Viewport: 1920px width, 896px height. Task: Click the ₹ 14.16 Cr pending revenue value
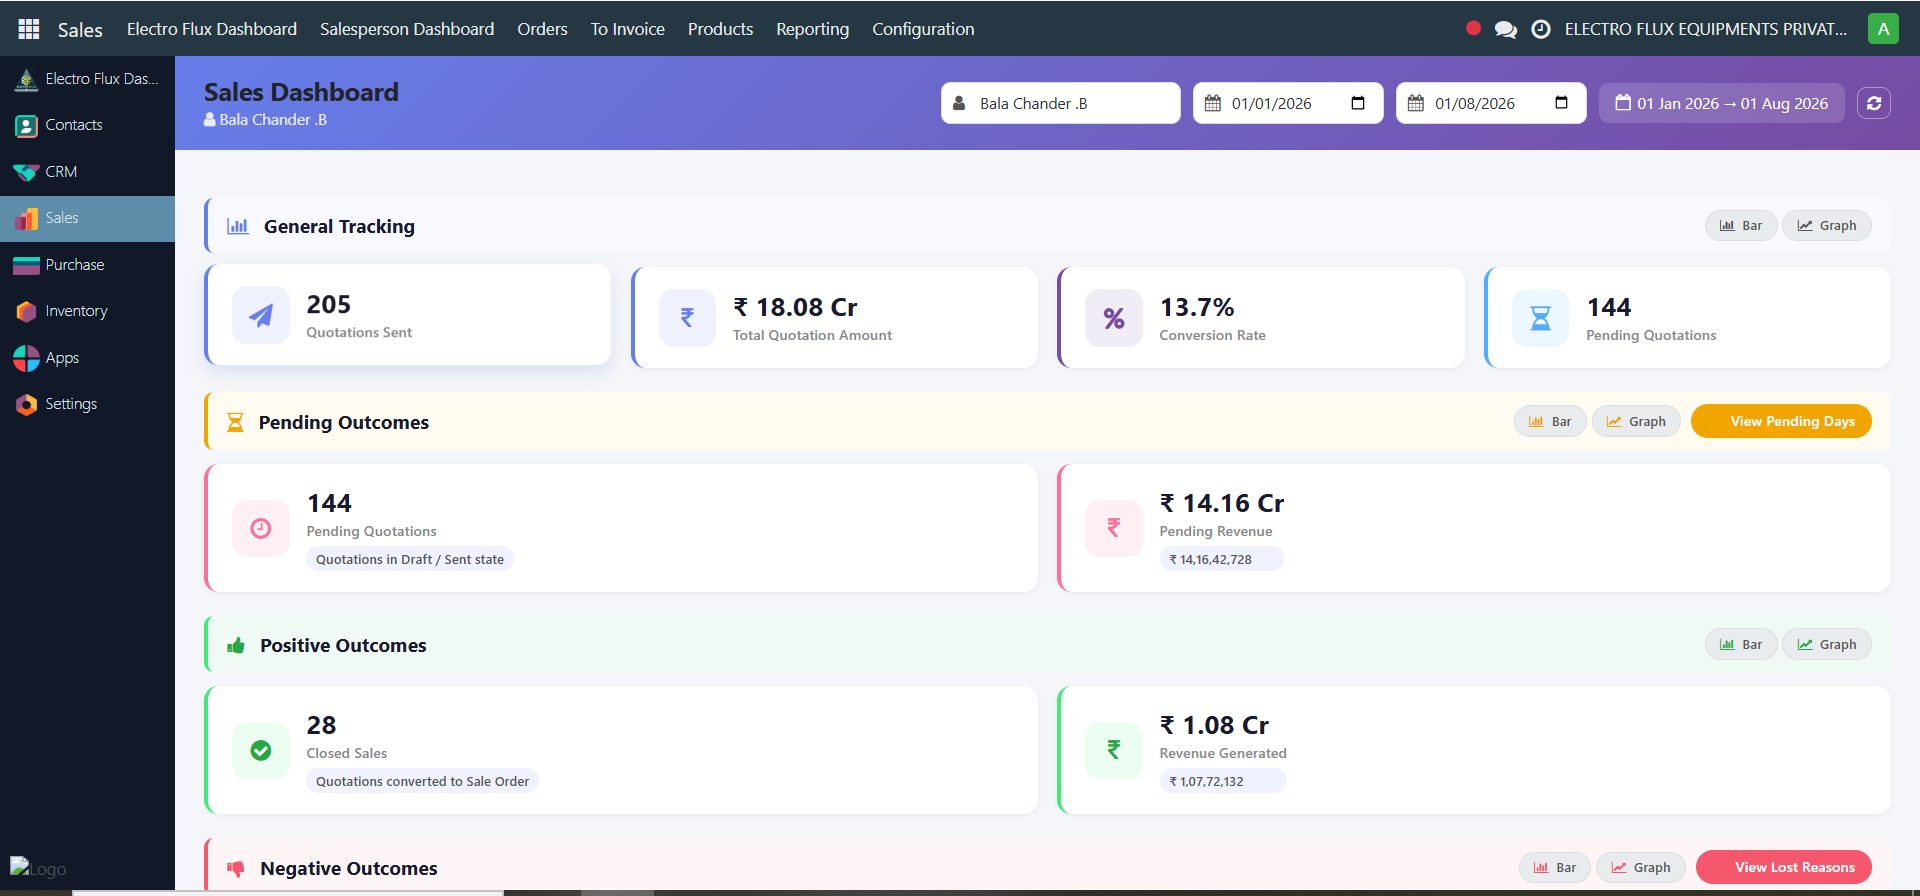pos(1222,503)
